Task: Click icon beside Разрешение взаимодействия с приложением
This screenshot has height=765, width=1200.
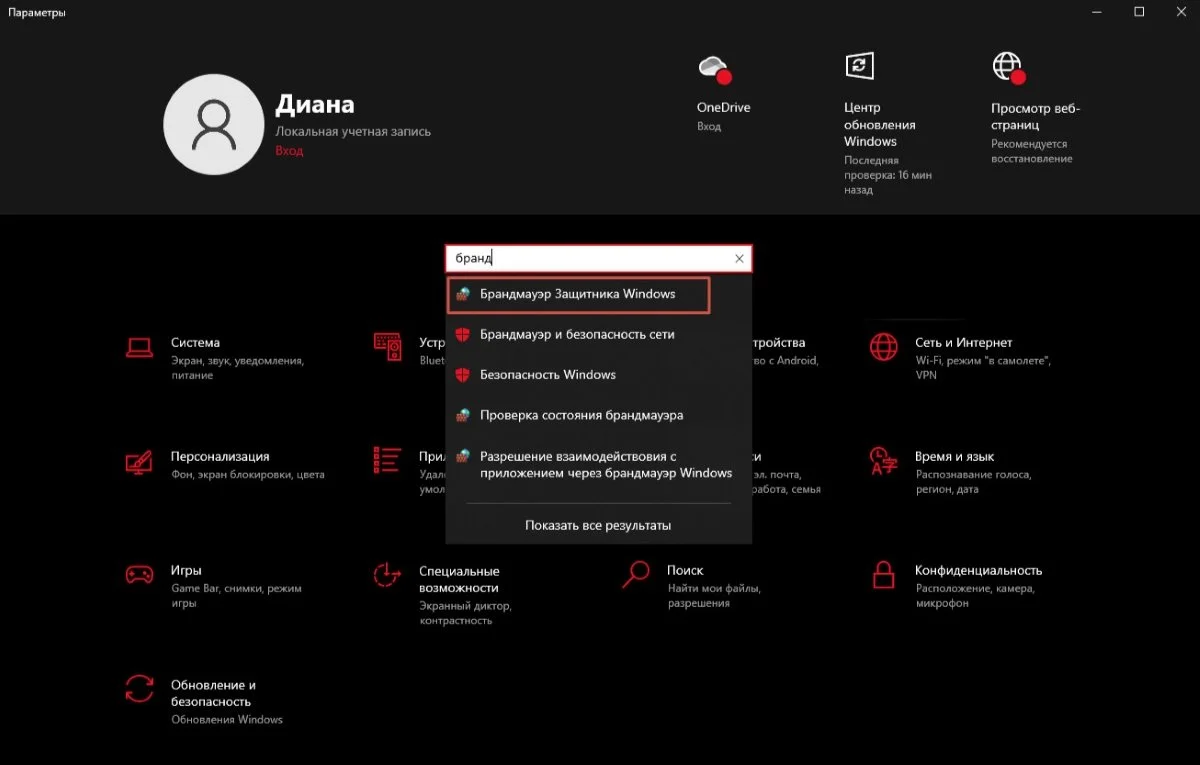Action: (462, 455)
